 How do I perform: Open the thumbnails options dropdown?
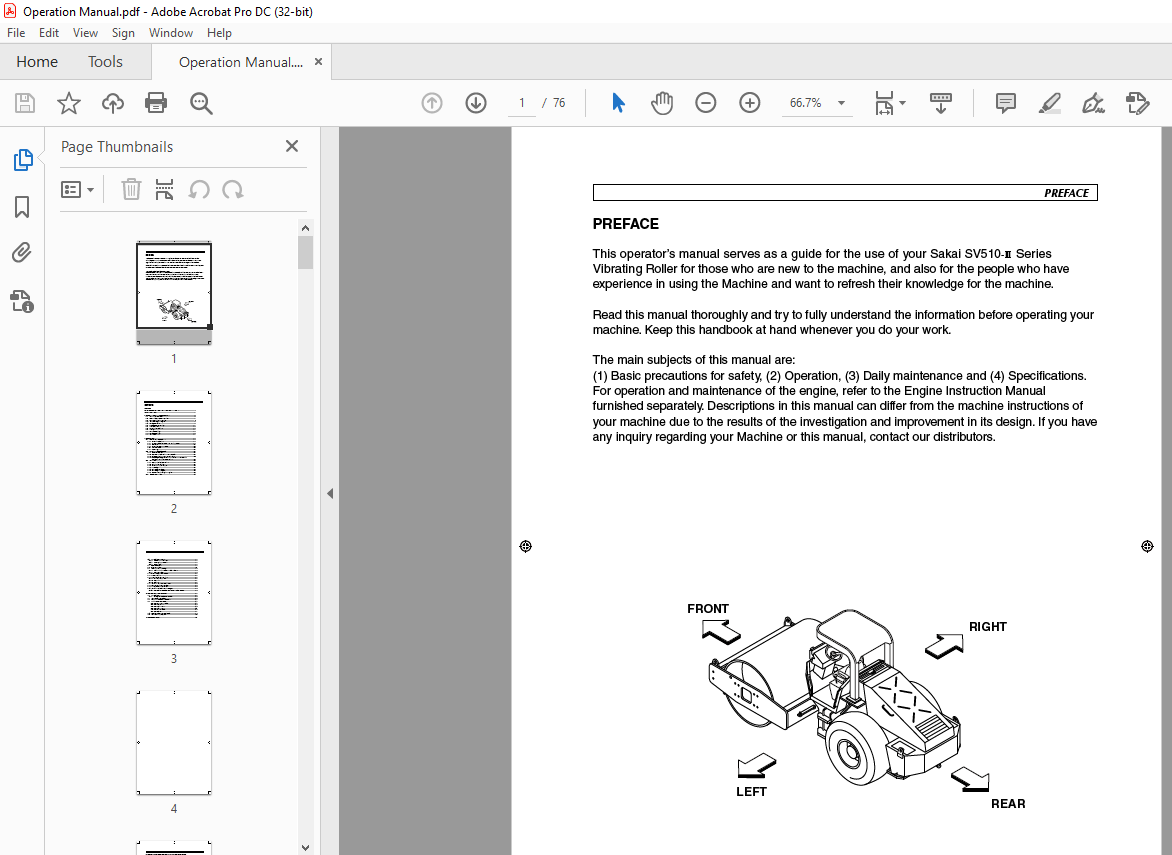(77, 190)
